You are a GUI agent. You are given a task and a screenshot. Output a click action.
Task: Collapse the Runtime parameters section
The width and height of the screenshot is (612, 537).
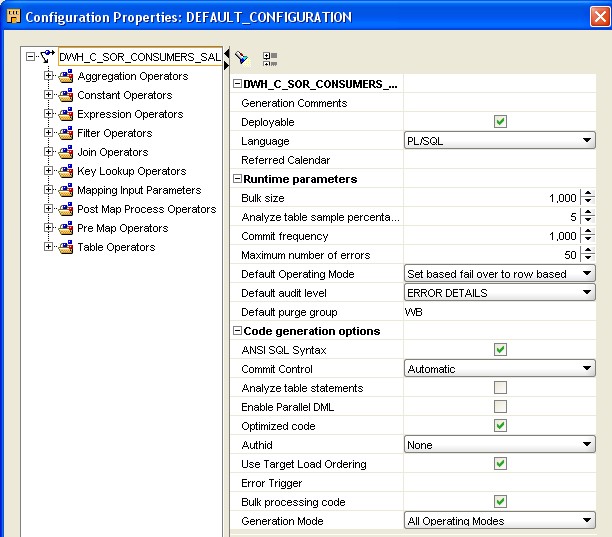[x=237, y=179]
